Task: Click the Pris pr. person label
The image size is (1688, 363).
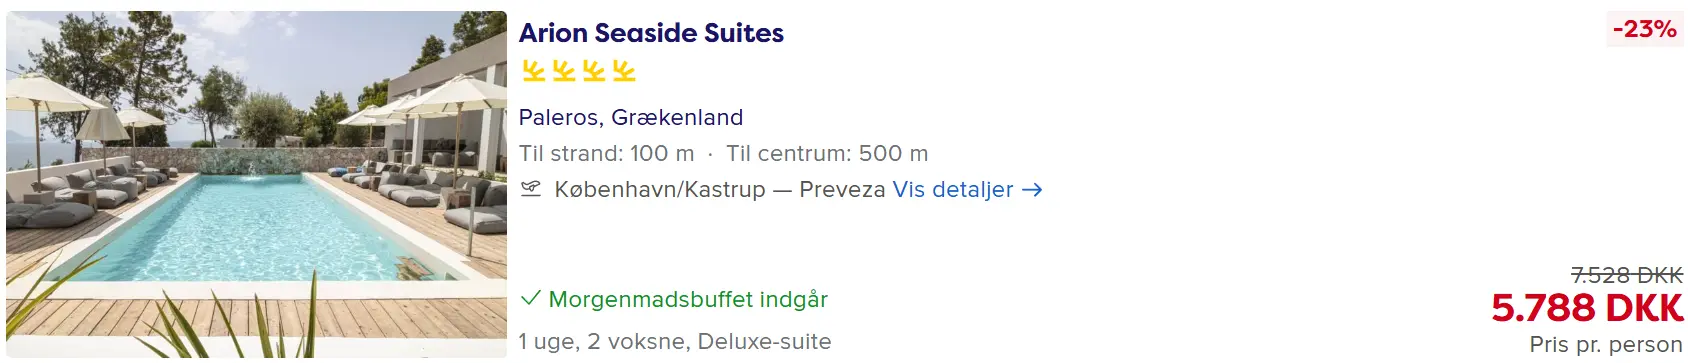Action: (1606, 344)
